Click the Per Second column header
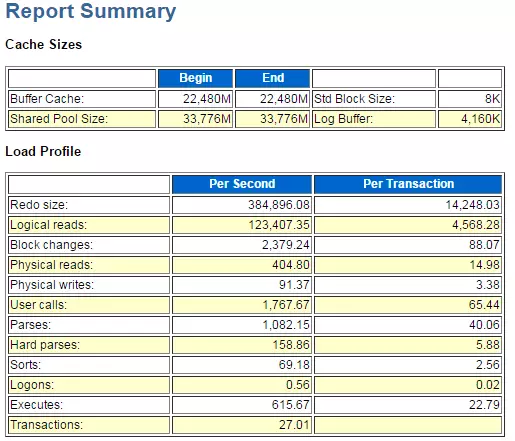 click(x=242, y=184)
